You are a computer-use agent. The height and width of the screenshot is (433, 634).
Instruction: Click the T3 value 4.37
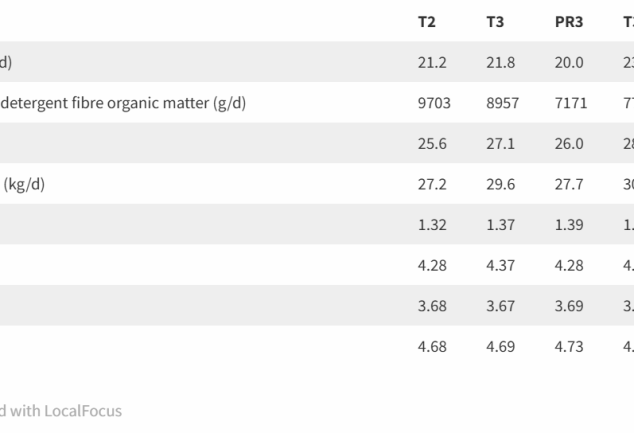point(501,266)
